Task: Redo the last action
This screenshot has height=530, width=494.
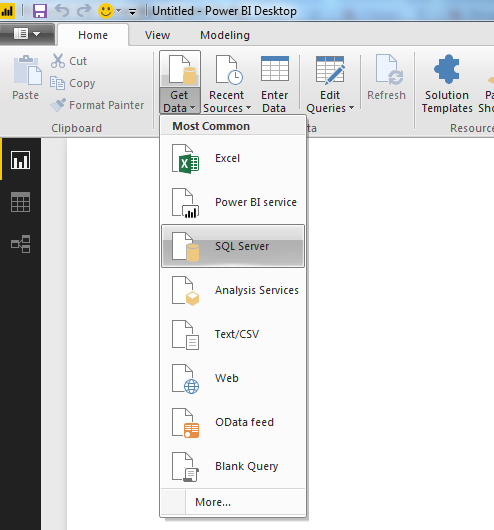Action: tap(84, 11)
